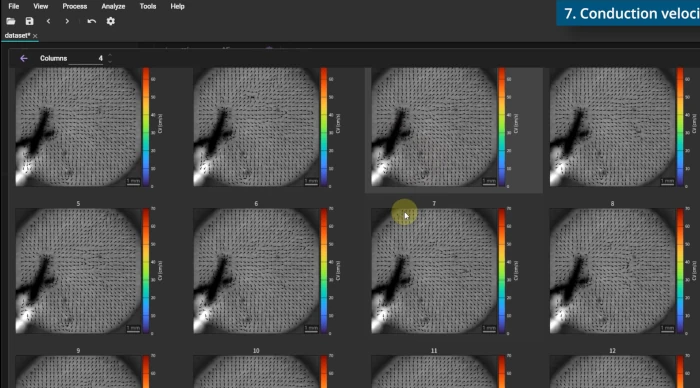Open the Process menu
The height and width of the screenshot is (388, 700).
(x=75, y=6)
